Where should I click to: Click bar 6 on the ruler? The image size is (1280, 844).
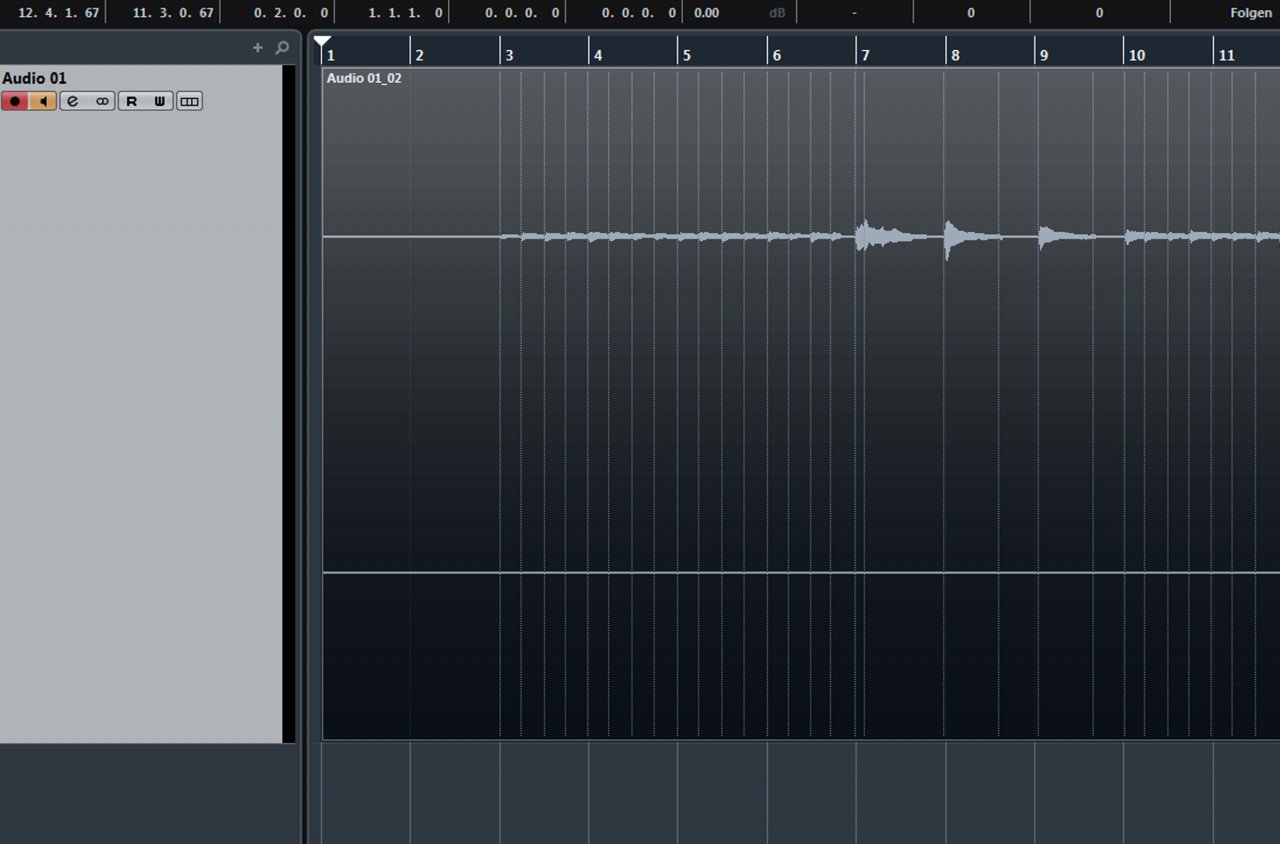pos(777,55)
